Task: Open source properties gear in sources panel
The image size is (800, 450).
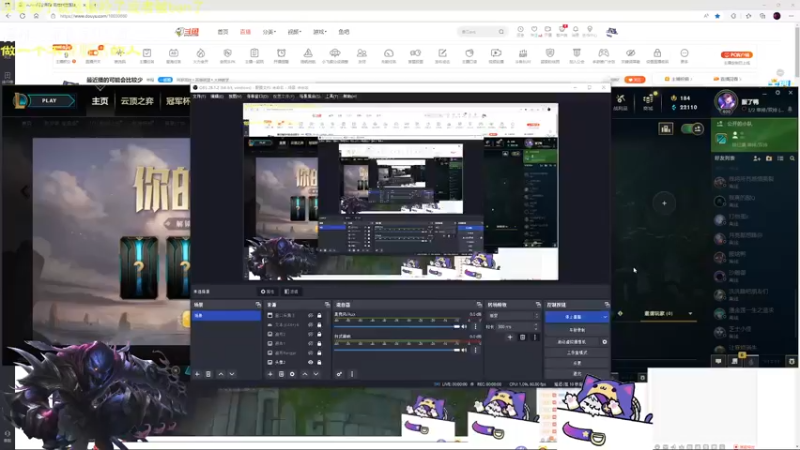Action: point(292,374)
